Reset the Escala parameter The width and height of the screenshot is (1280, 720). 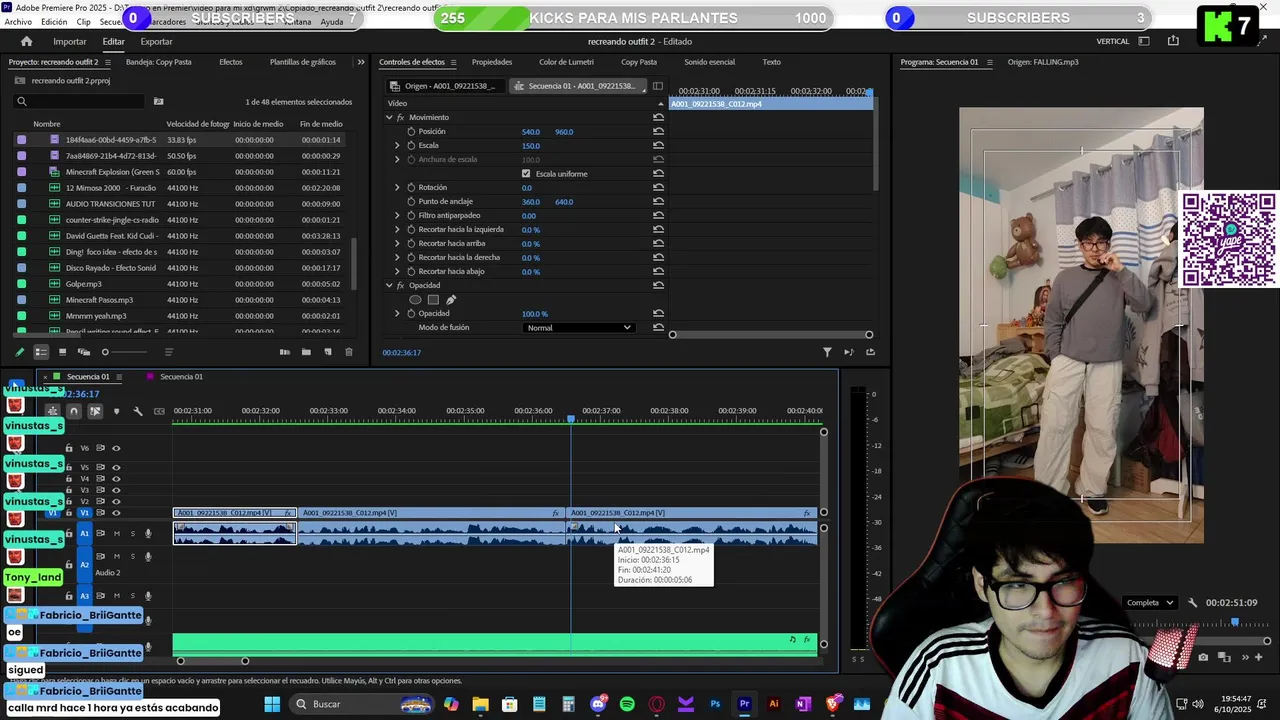coord(658,145)
